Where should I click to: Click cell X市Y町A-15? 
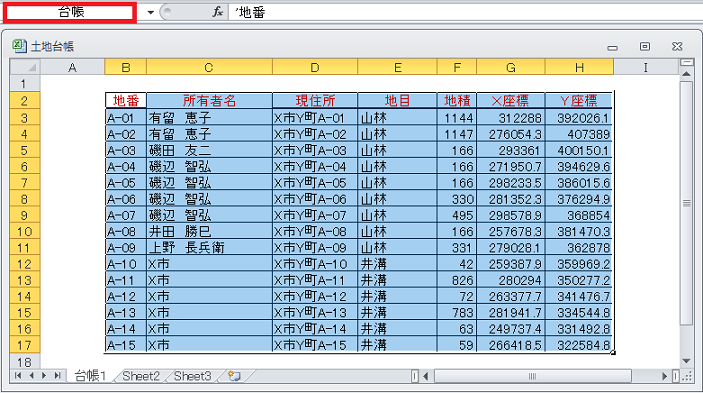(x=315, y=345)
